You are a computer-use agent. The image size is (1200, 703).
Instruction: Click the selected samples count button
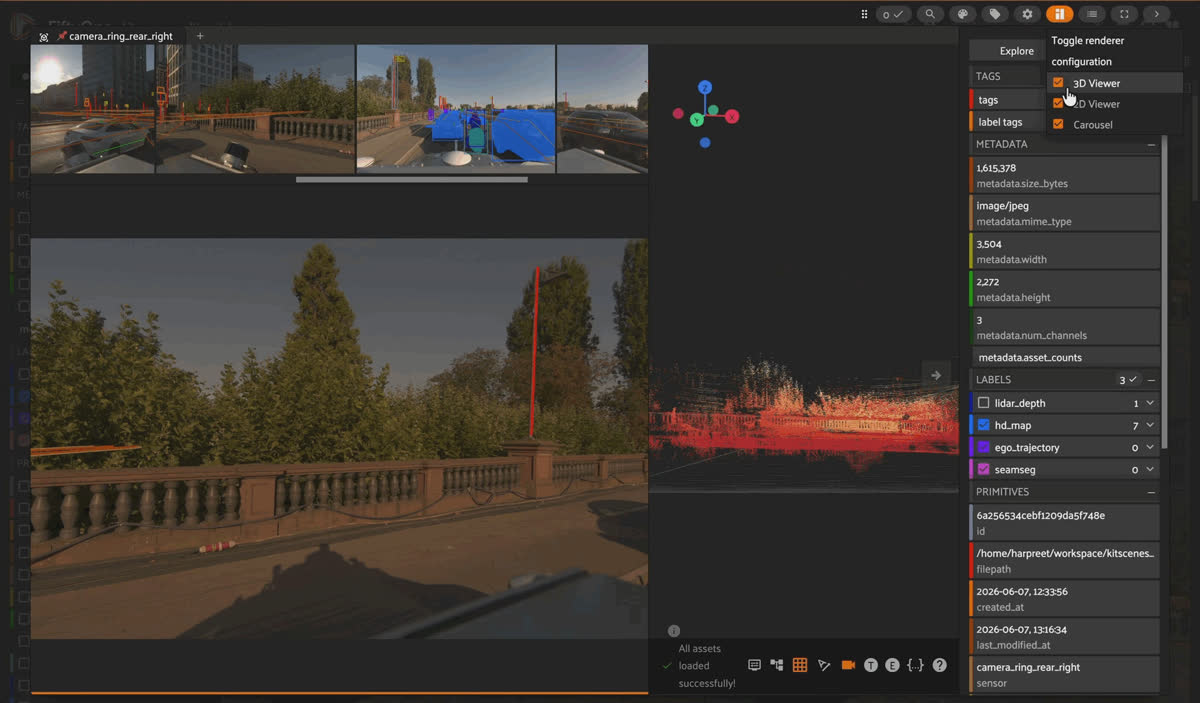[x=893, y=14]
